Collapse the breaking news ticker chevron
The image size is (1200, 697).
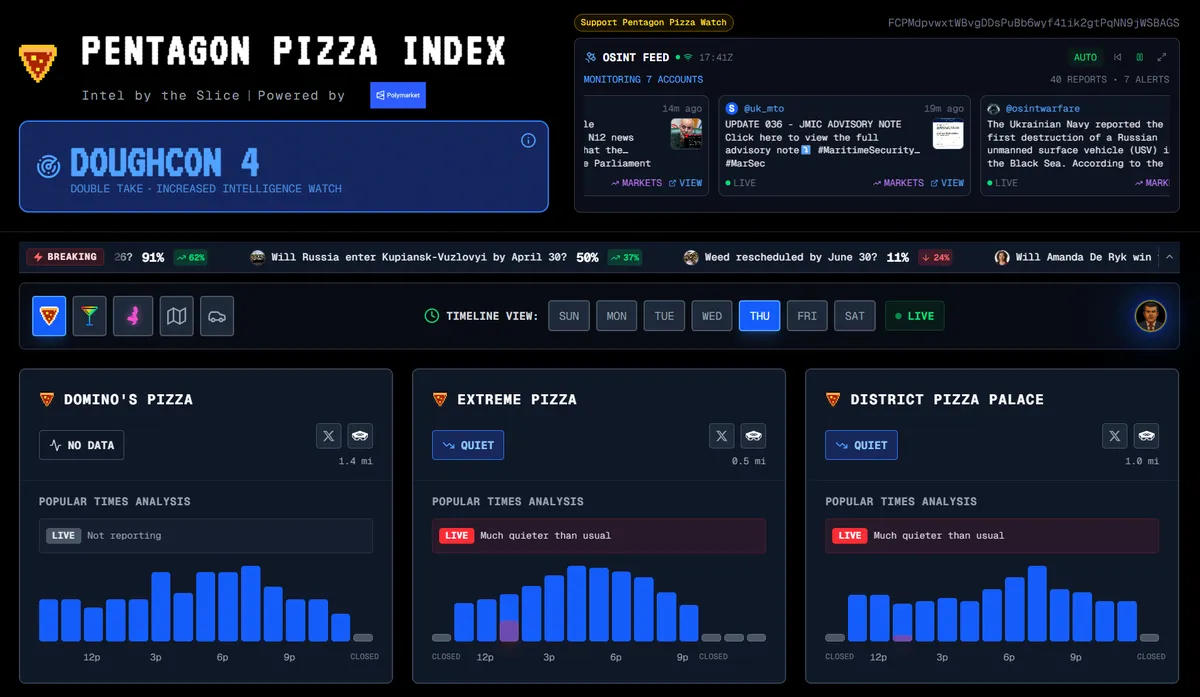tap(1169, 257)
